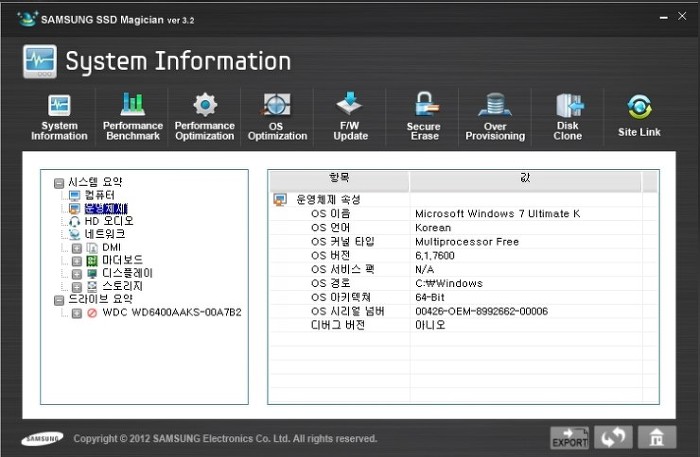Click the Magician app logo in title bar

pyautogui.click(x=27, y=19)
